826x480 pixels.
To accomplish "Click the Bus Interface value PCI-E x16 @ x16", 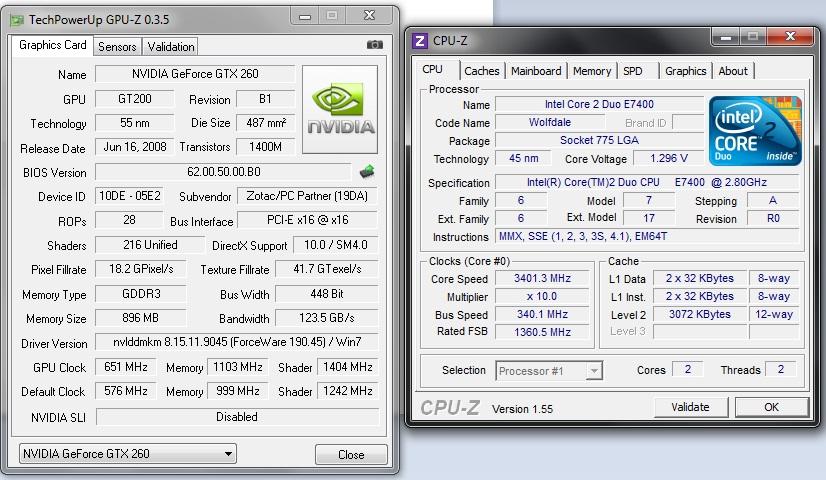I will (x=307, y=220).
